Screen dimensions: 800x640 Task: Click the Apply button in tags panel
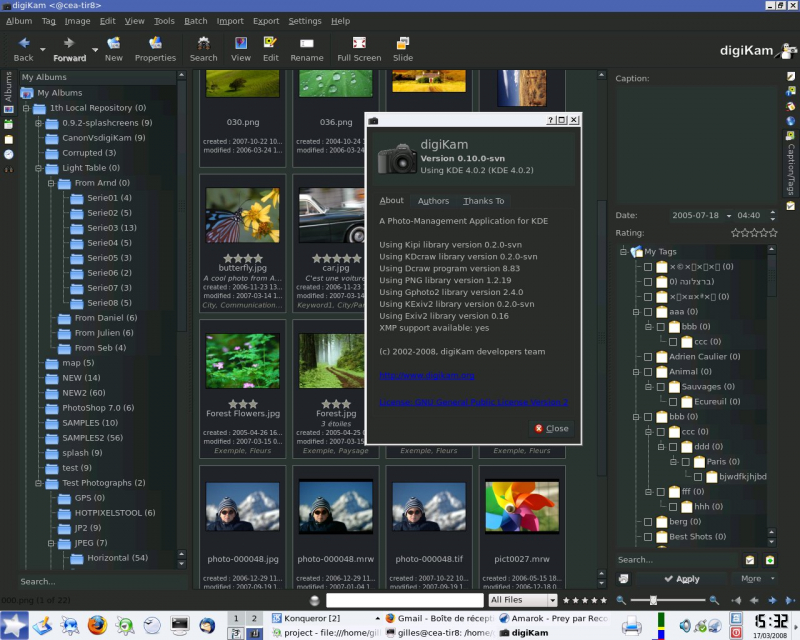[680, 578]
